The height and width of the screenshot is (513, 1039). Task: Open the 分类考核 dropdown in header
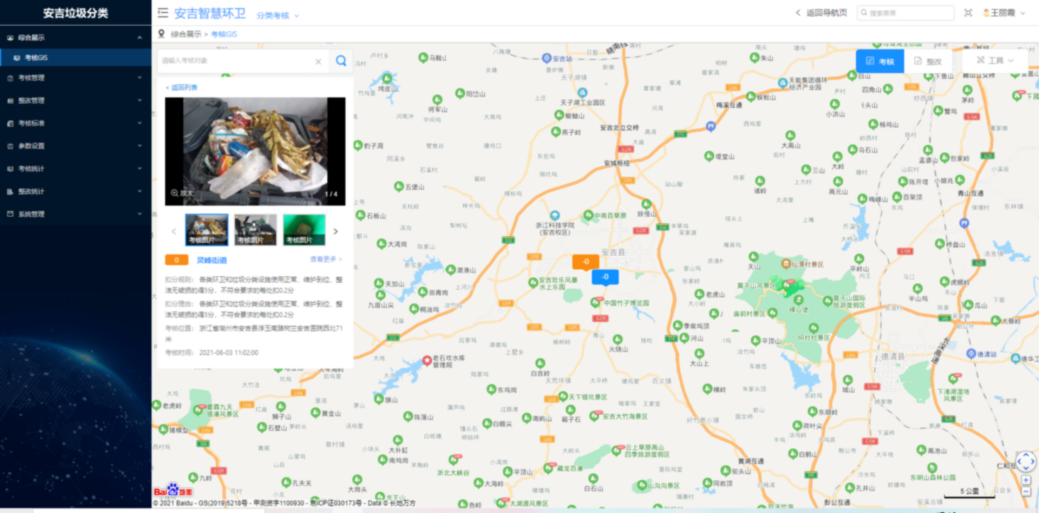[x=277, y=16]
